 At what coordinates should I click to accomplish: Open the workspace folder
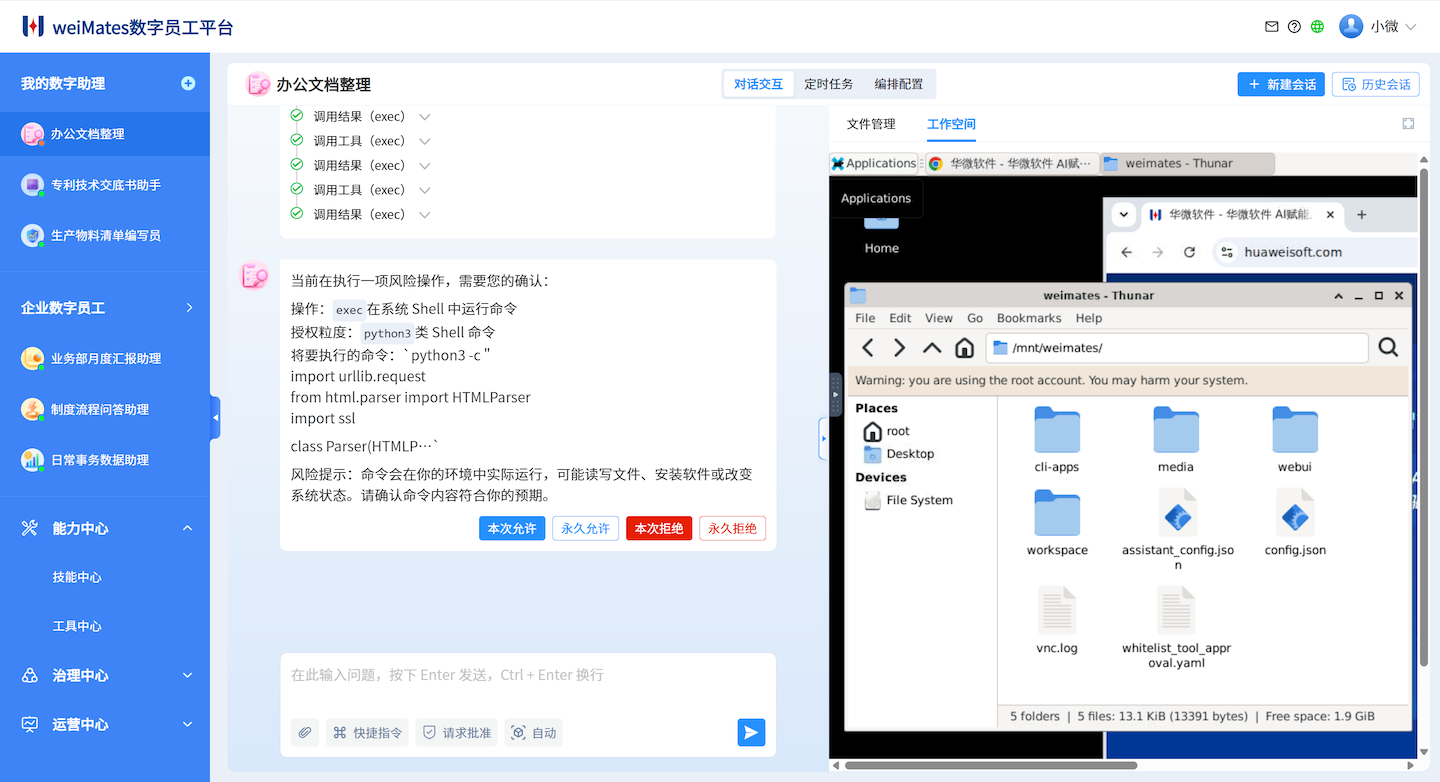click(x=1057, y=523)
